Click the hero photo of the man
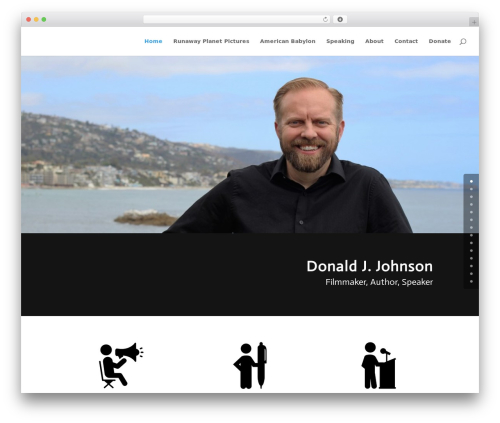The image size is (500, 423). [250, 144]
